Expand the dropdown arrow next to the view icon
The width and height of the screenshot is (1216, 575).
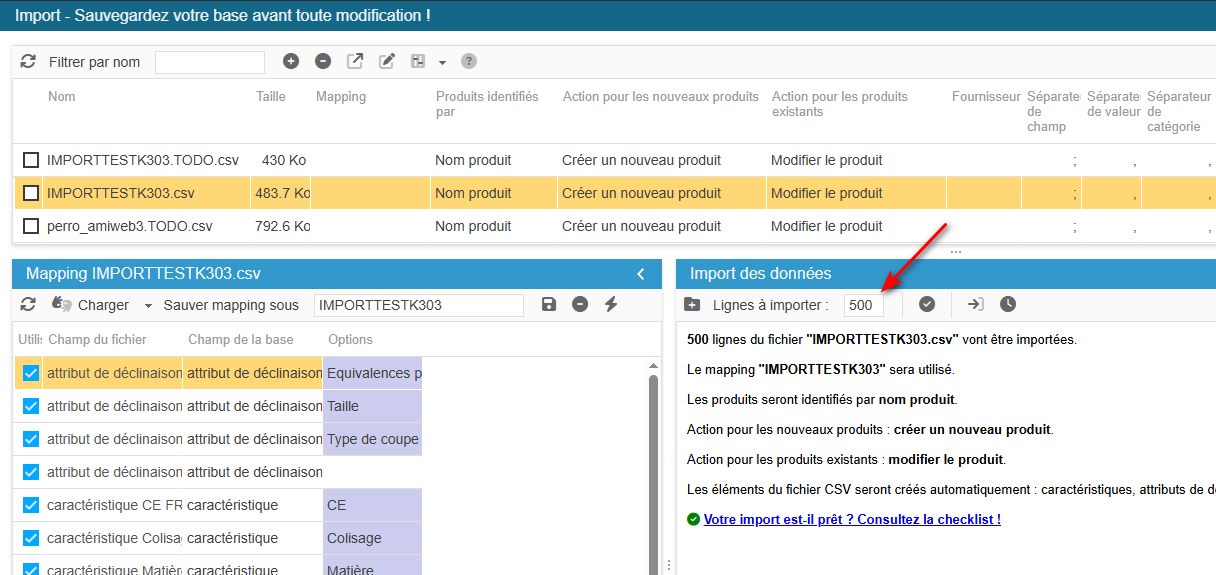(442, 63)
